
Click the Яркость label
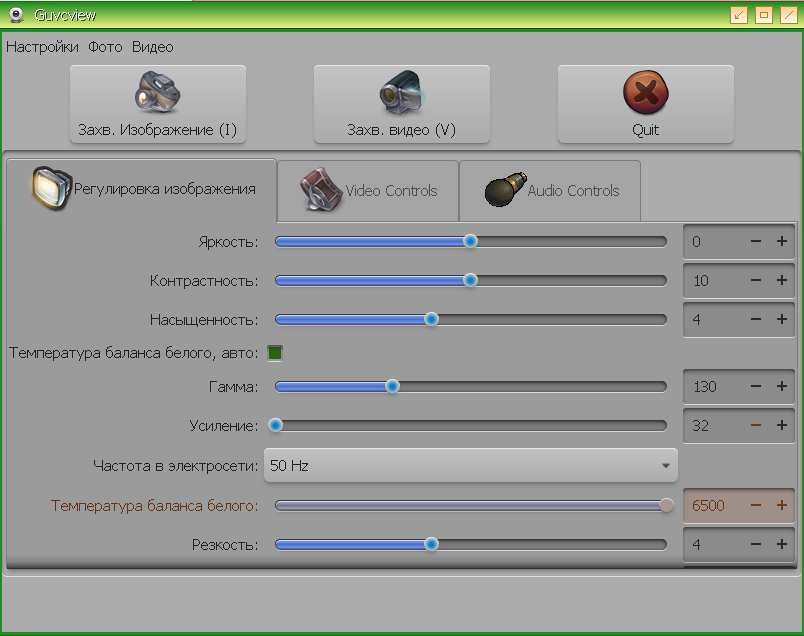coord(228,242)
